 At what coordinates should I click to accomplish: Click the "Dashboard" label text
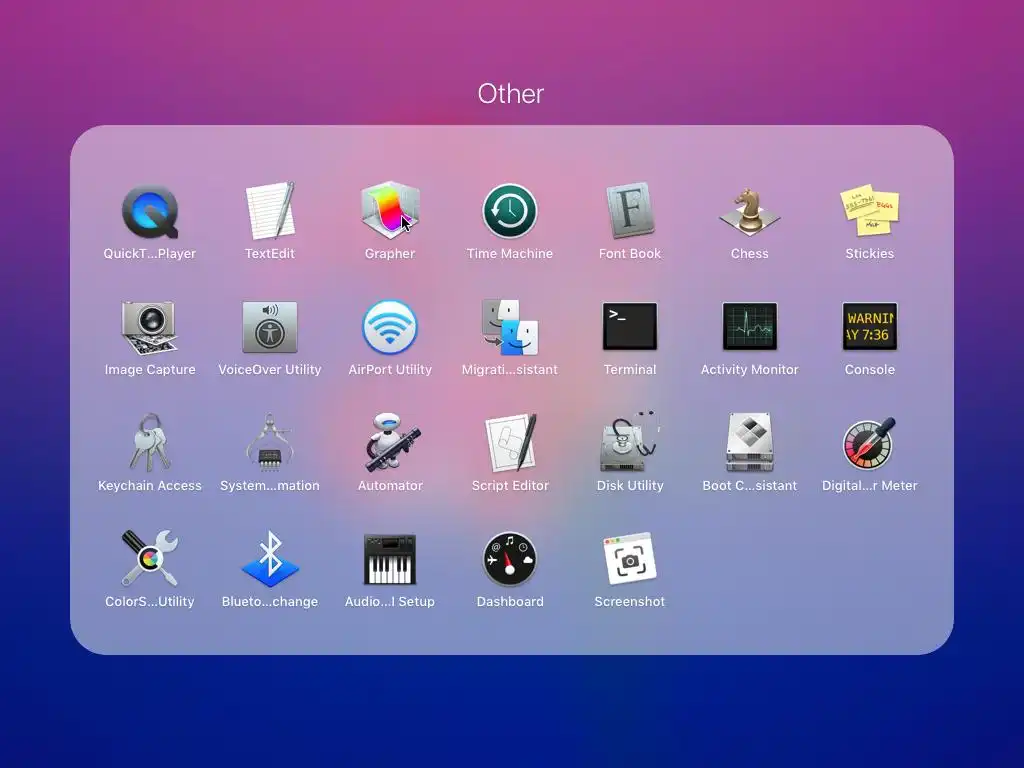coord(510,601)
